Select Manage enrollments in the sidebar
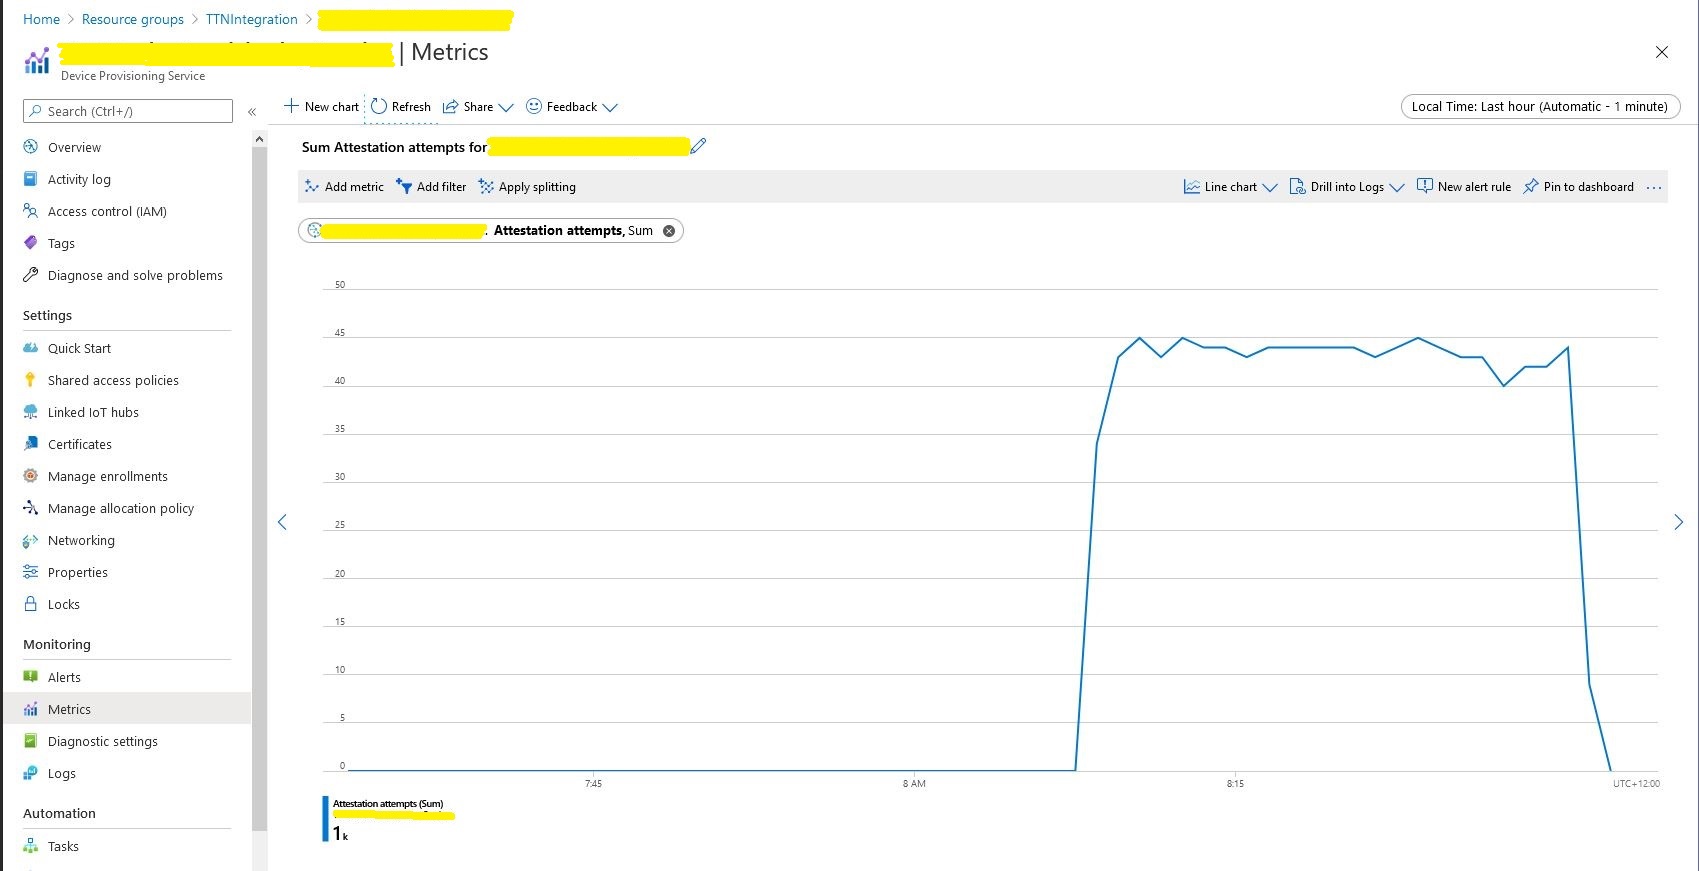This screenshot has width=1699, height=871. tap(107, 476)
